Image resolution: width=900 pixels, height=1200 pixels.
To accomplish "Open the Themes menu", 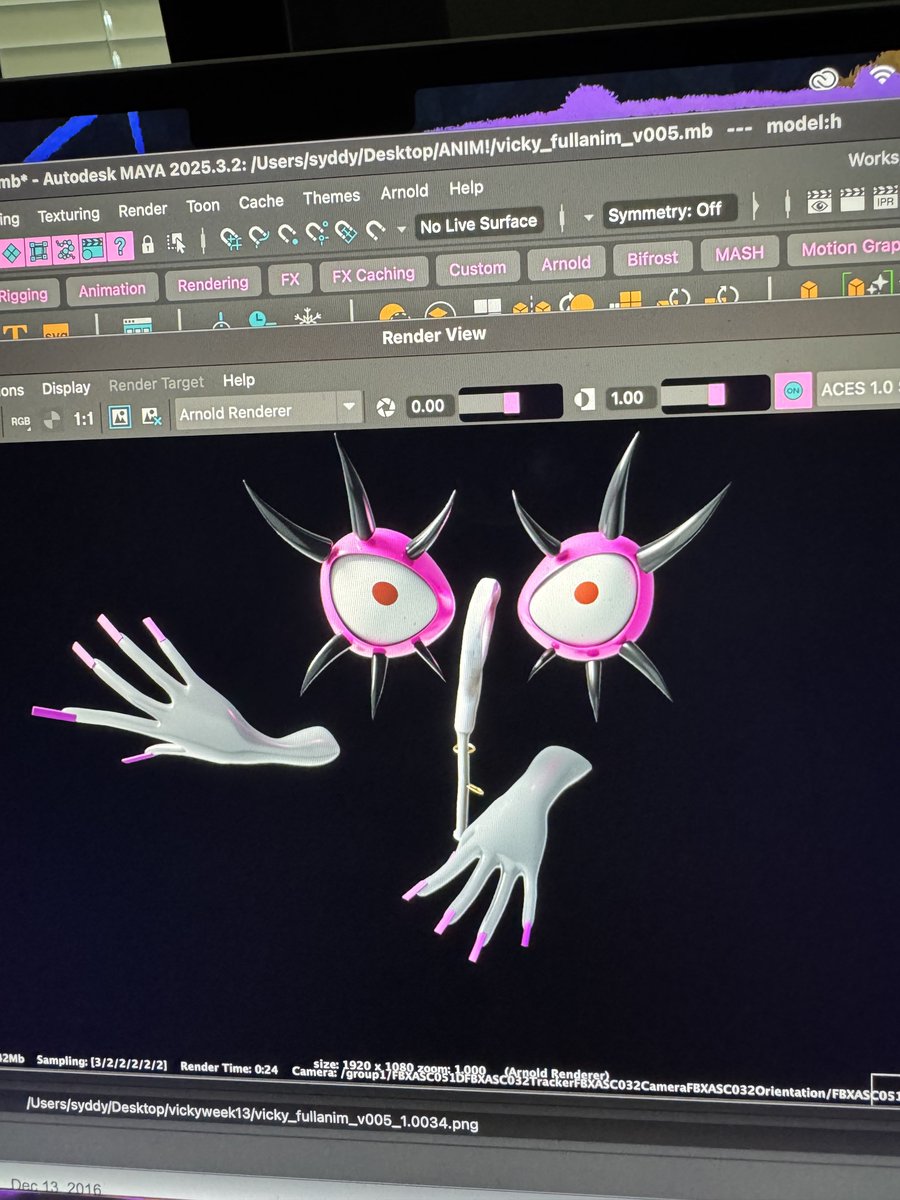I will coord(331,197).
